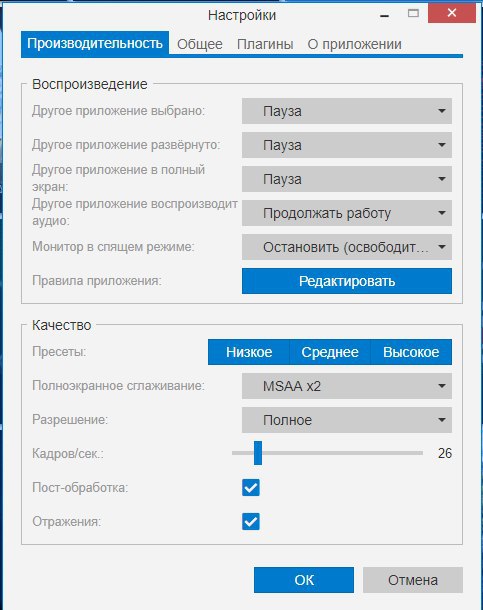The height and width of the screenshot is (610, 483).
Task: Uncheck the Отражения checkbox
Action: coord(251,521)
